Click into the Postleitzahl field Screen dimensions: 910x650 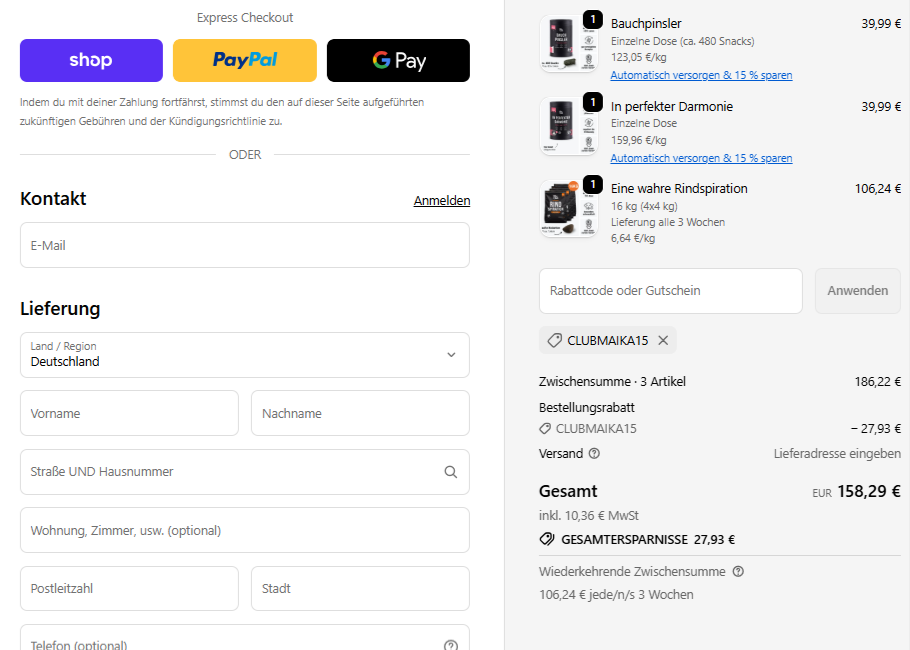pos(129,589)
